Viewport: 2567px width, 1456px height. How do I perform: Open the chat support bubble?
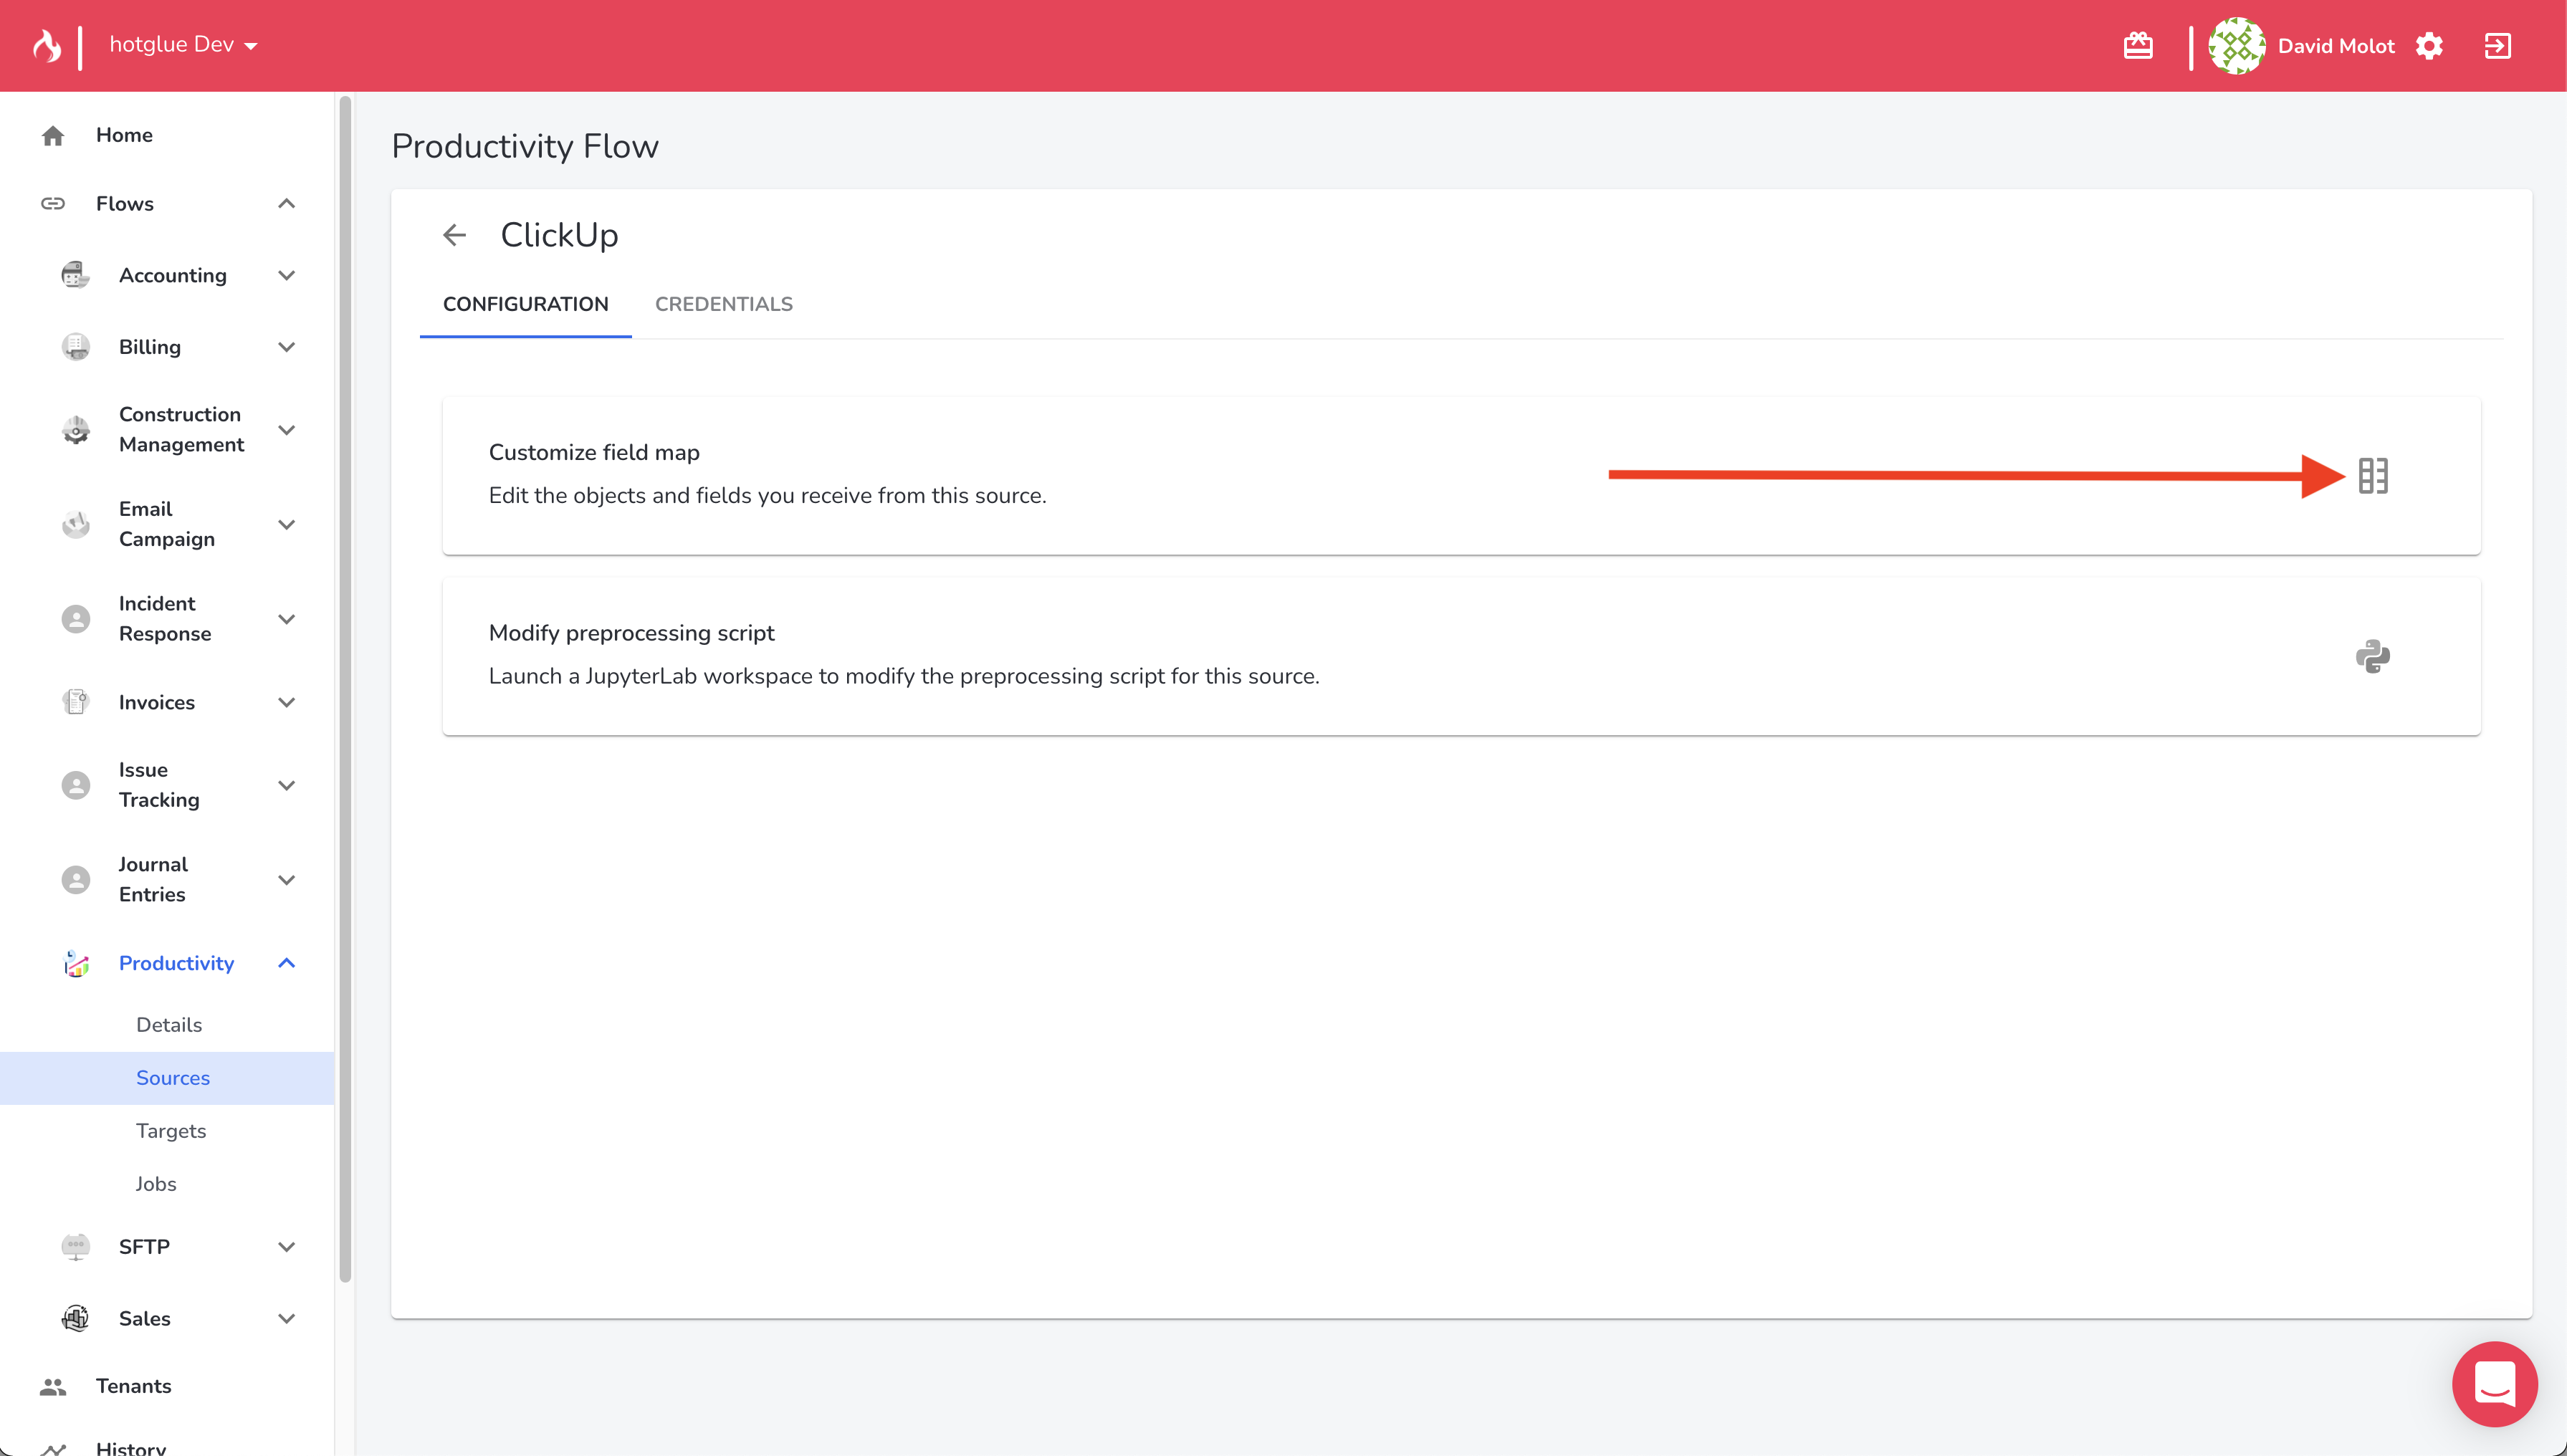2494,1384
